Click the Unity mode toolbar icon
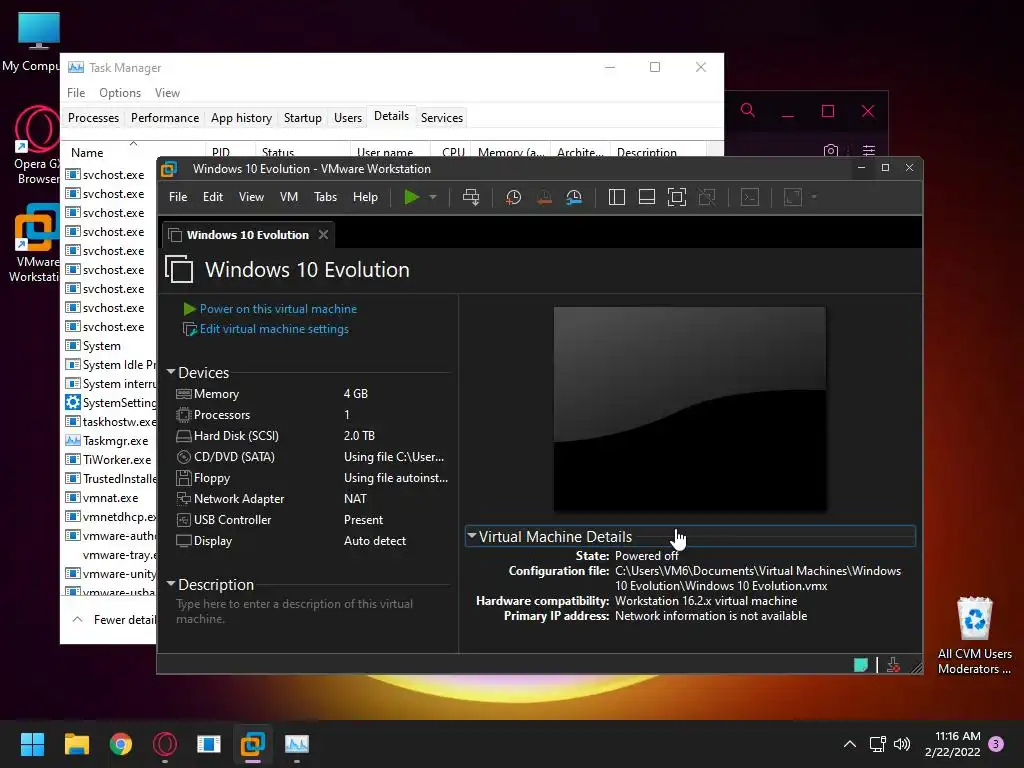1024x768 pixels. [x=707, y=197]
